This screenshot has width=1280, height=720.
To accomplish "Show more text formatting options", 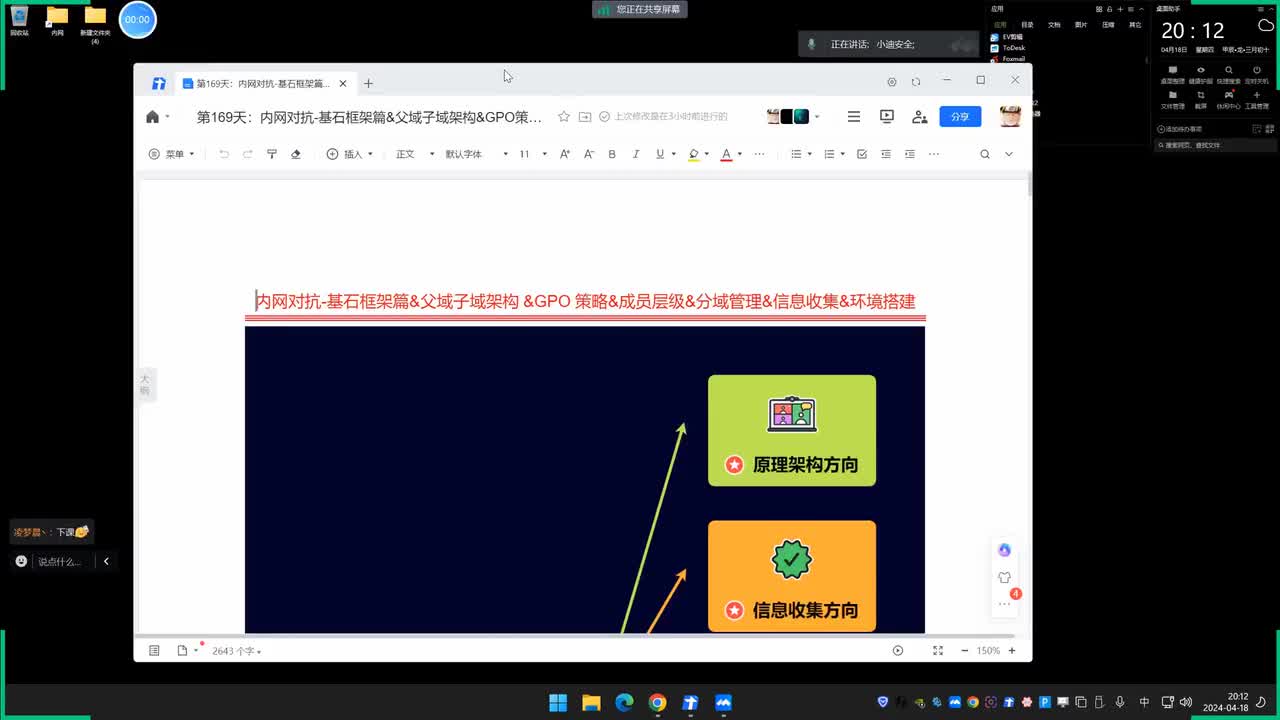I will (x=760, y=154).
